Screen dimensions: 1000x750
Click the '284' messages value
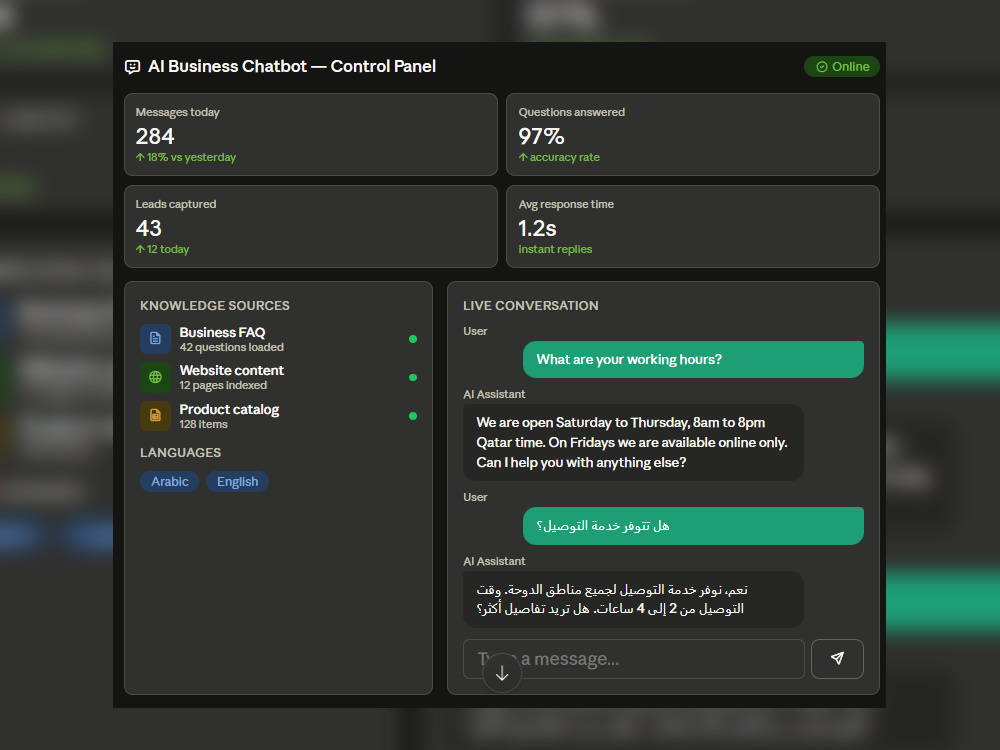click(x=155, y=136)
